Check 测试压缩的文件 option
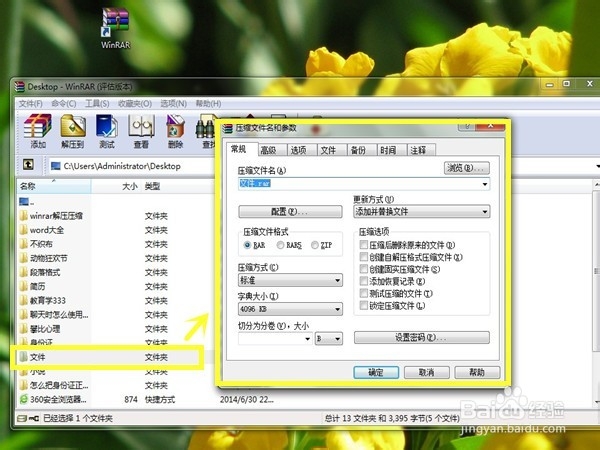Screen dimensions: 600x450 pyautogui.click(x=364, y=293)
